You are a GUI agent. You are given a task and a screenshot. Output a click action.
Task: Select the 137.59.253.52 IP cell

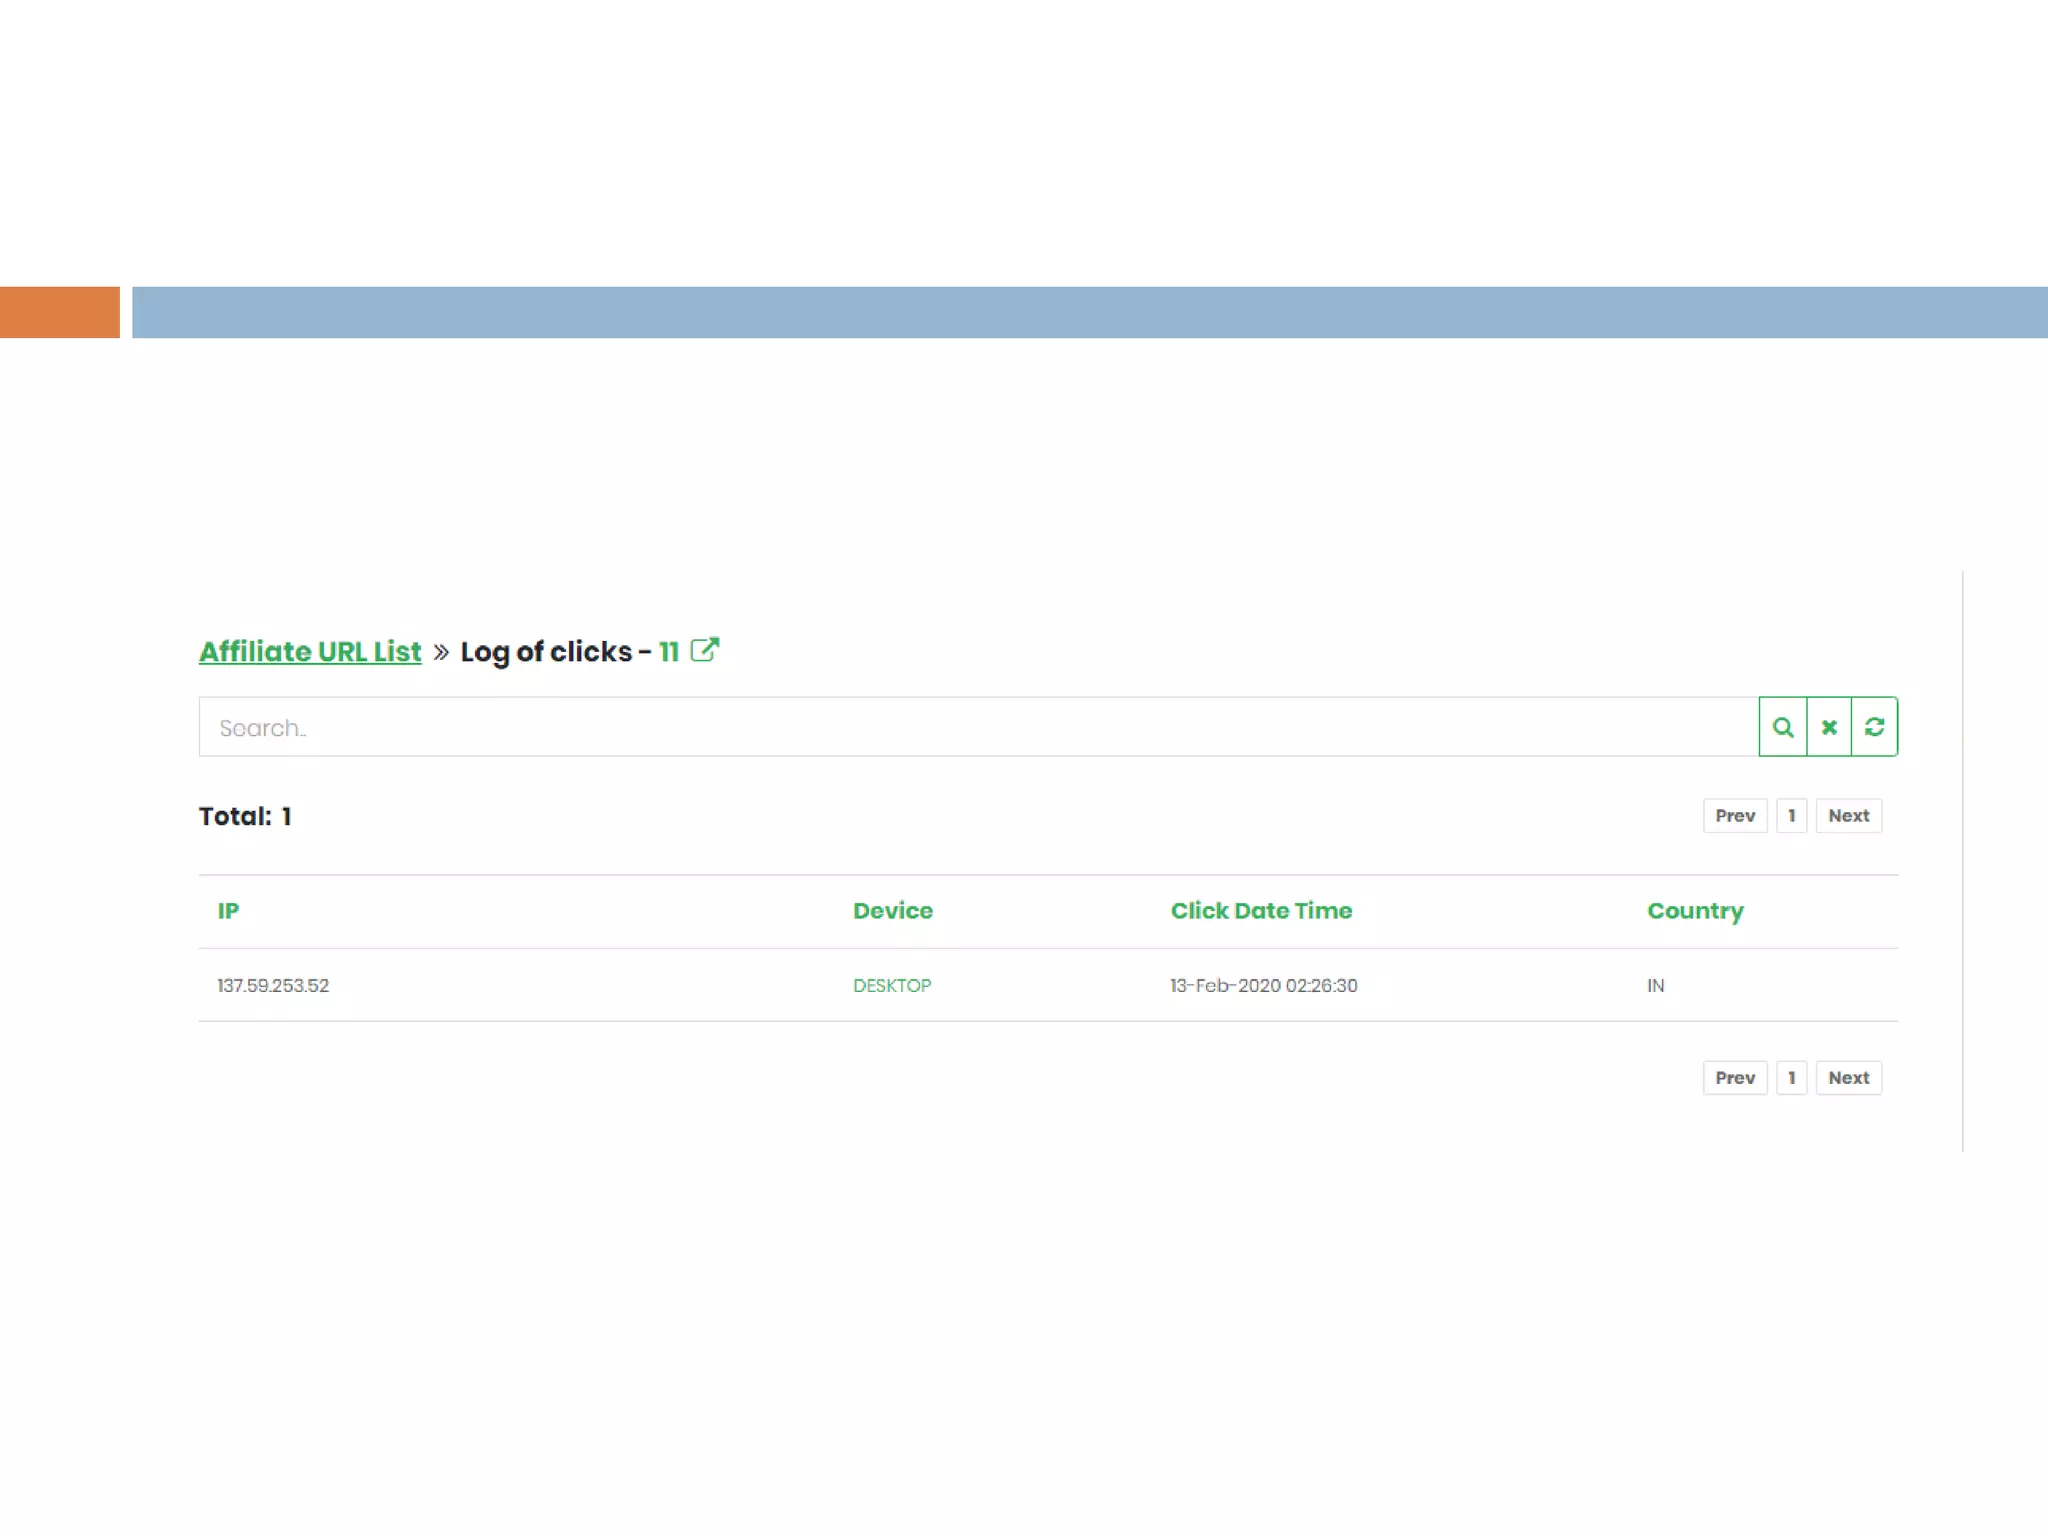point(273,985)
